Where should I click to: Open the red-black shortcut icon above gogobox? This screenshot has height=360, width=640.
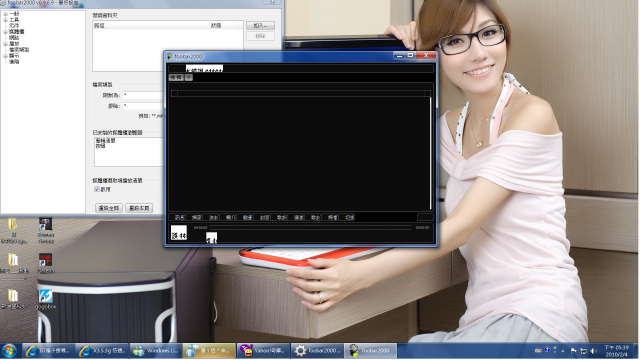(x=45, y=262)
